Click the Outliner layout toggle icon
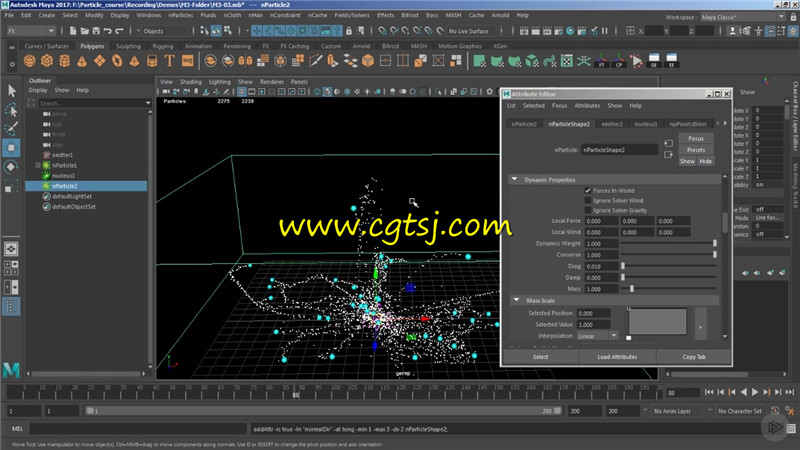The image size is (800, 450). tap(11, 306)
